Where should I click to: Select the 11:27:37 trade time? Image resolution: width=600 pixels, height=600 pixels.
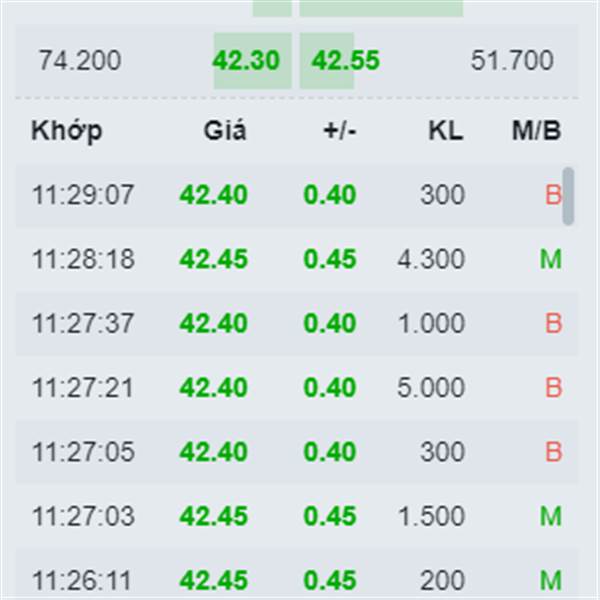[x=83, y=323]
